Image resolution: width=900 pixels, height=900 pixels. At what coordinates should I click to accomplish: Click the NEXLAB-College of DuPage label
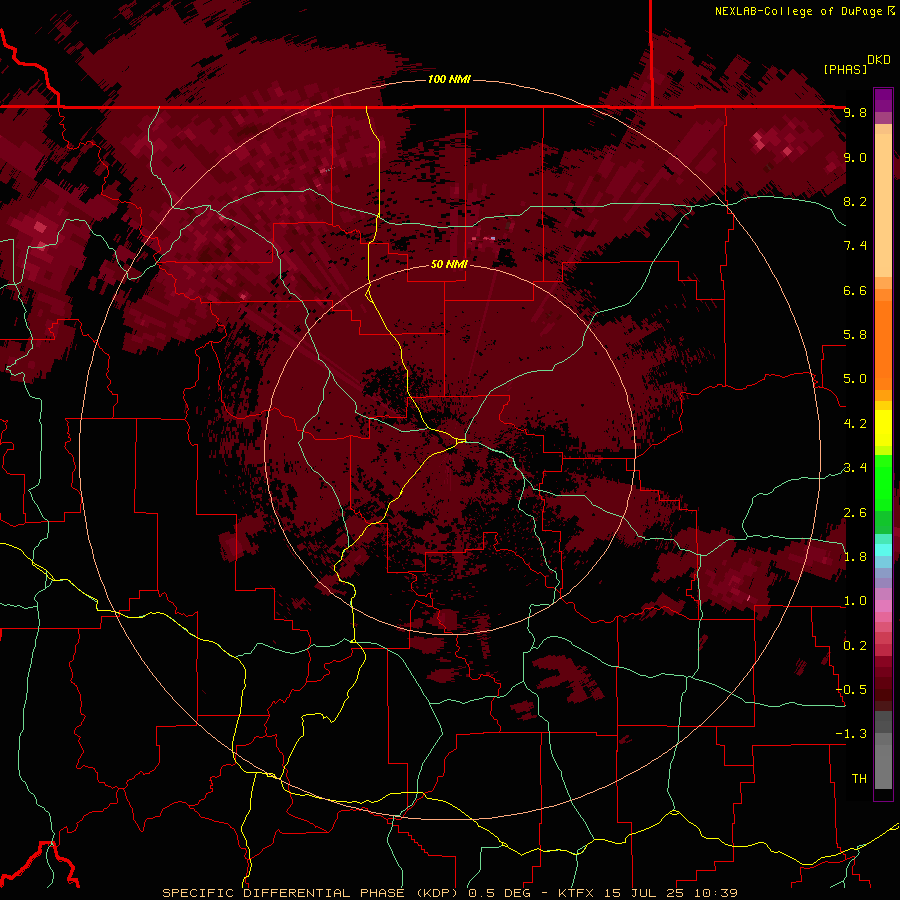pos(804,11)
